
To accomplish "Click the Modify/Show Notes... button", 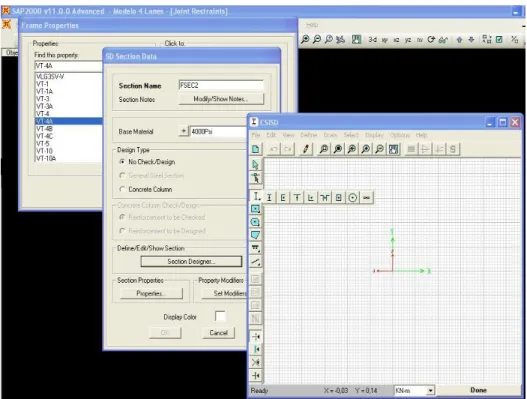I will [221, 99].
